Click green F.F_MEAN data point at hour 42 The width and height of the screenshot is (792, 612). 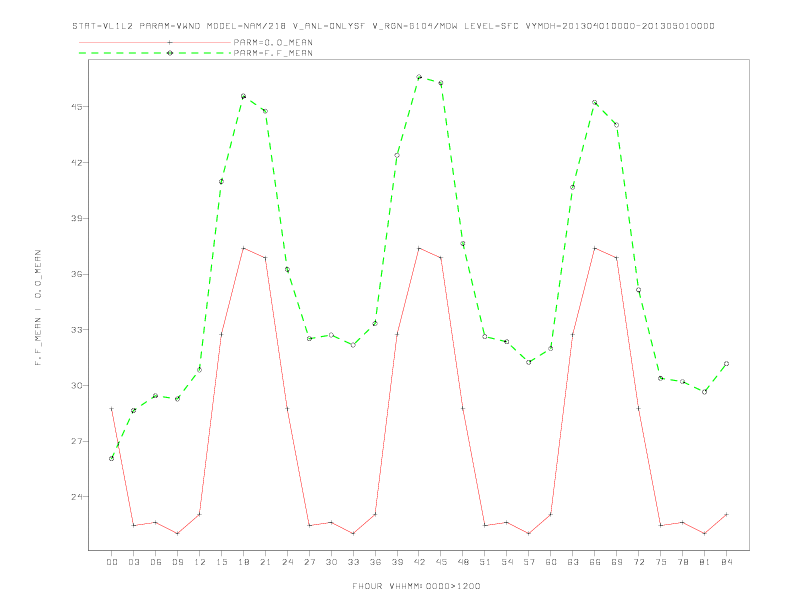click(x=419, y=77)
